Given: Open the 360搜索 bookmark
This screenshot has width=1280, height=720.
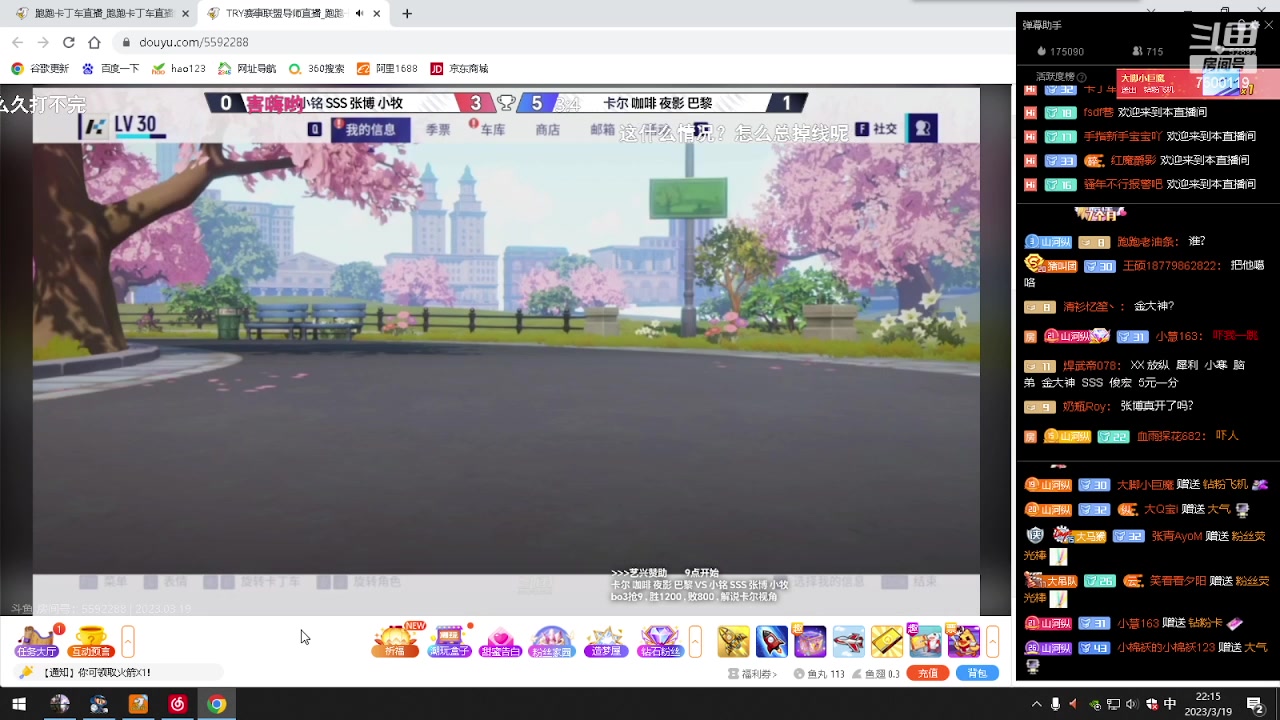Looking at the screenshot, I should click(x=316, y=69).
